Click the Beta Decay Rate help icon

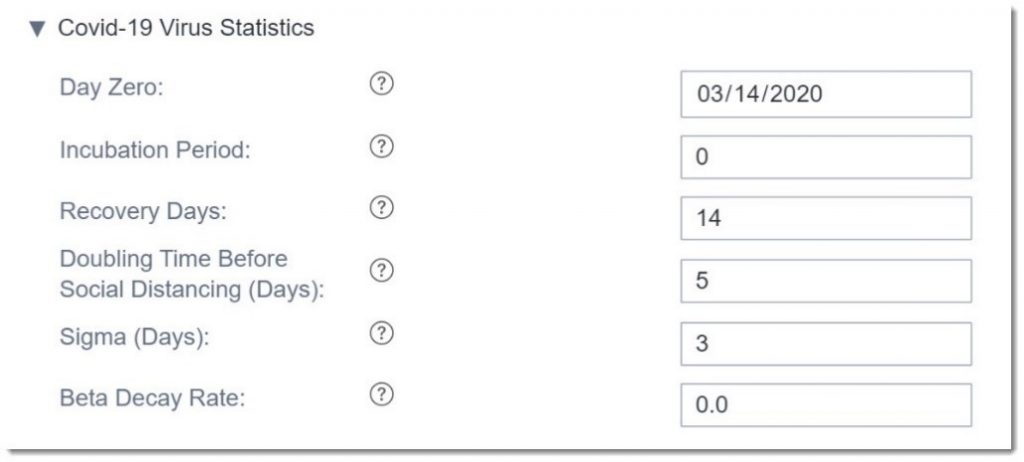coord(381,394)
